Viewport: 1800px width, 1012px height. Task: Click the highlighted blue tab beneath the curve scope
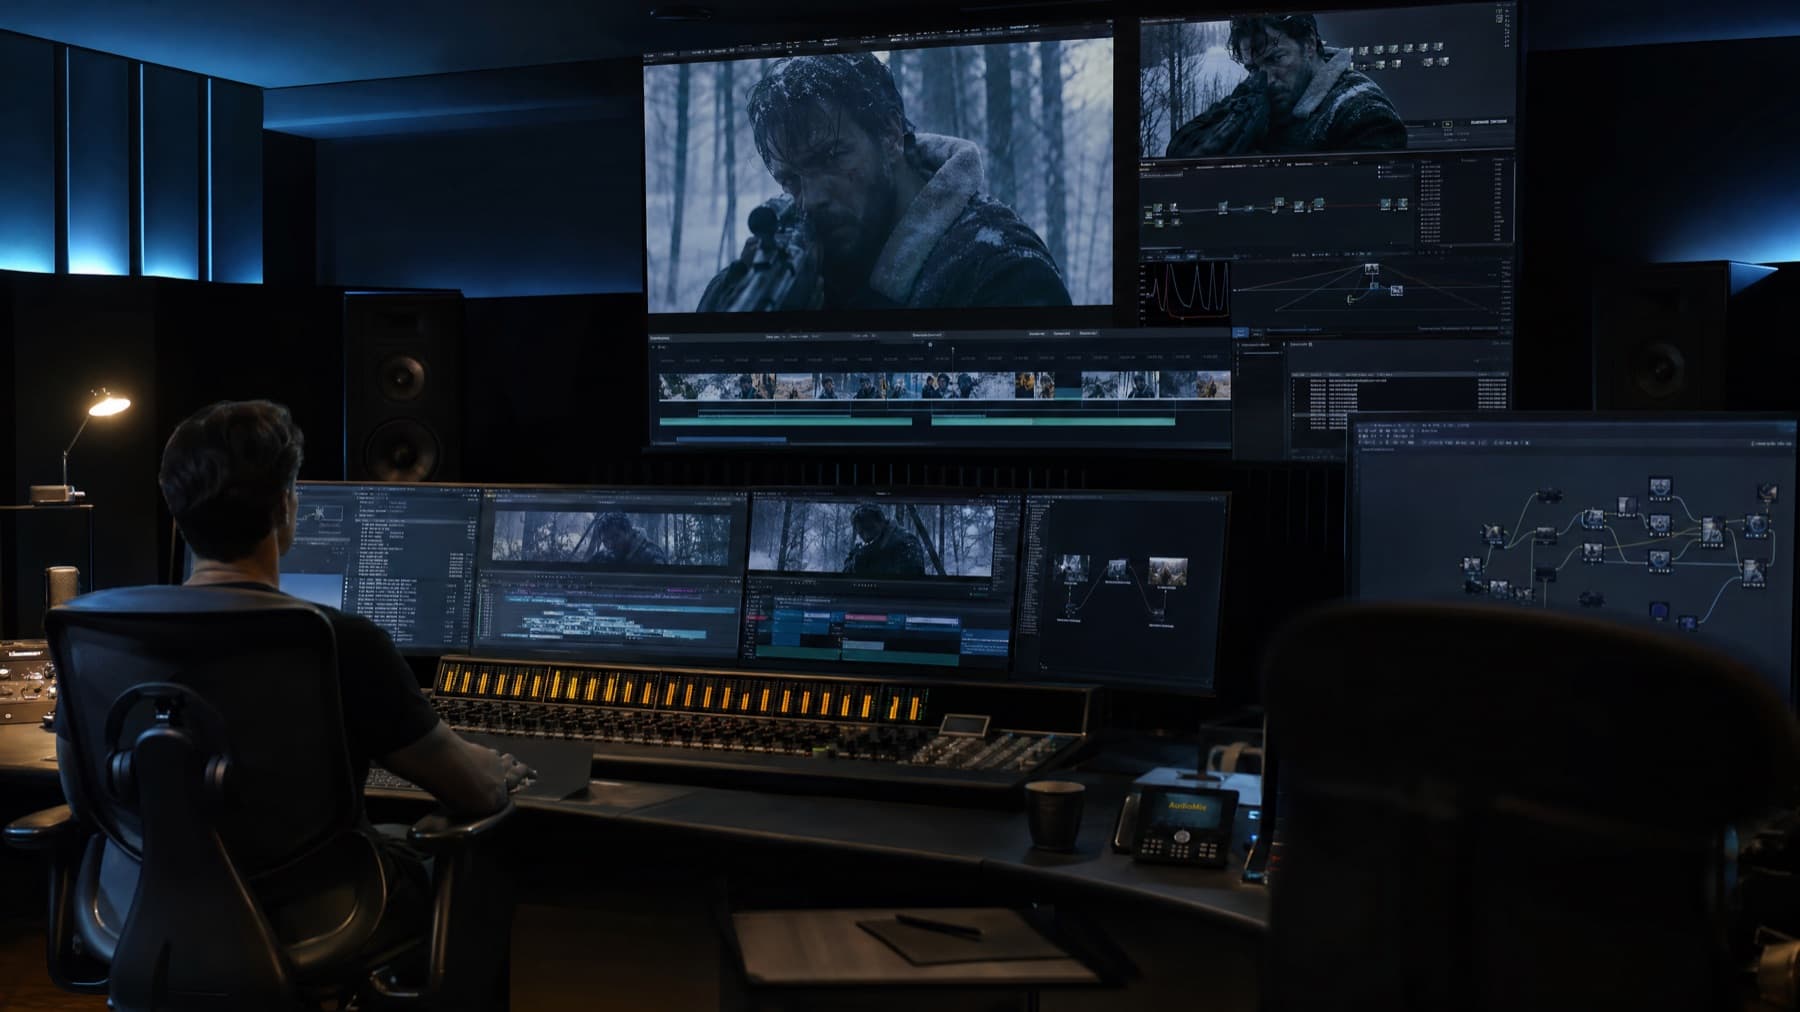(x=1240, y=332)
